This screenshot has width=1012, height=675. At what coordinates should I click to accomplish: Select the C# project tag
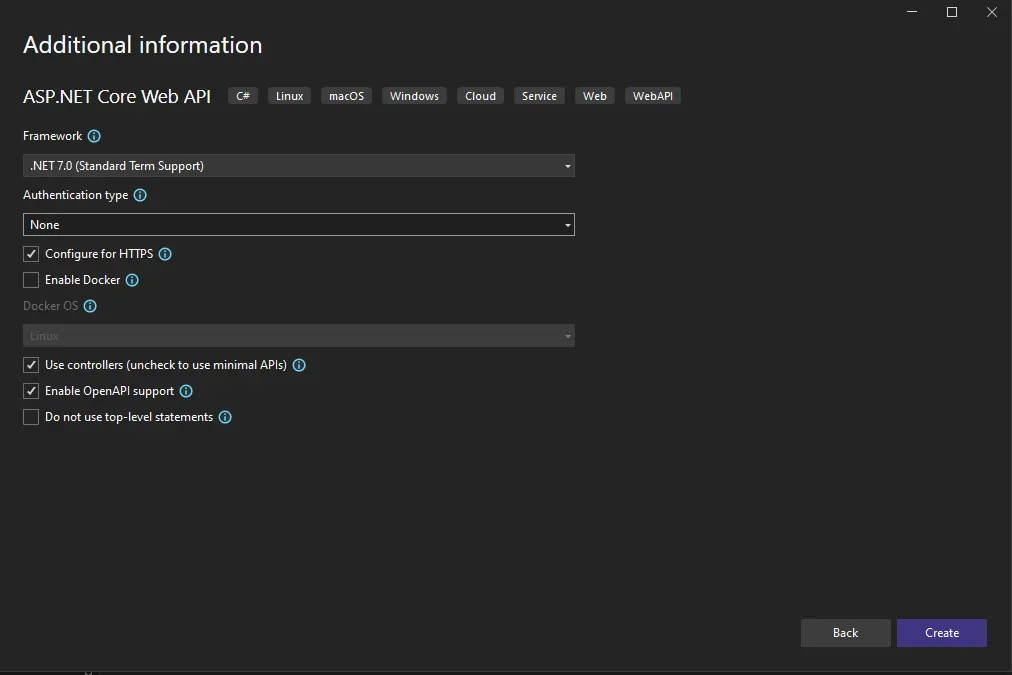point(242,95)
